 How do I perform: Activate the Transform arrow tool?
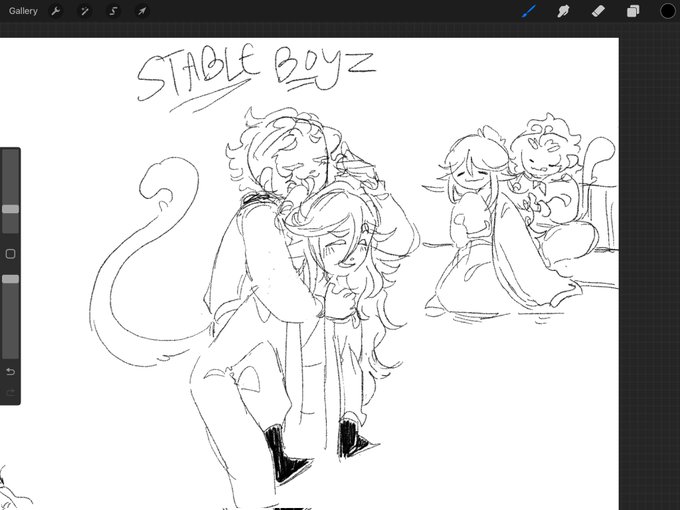tap(142, 11)
